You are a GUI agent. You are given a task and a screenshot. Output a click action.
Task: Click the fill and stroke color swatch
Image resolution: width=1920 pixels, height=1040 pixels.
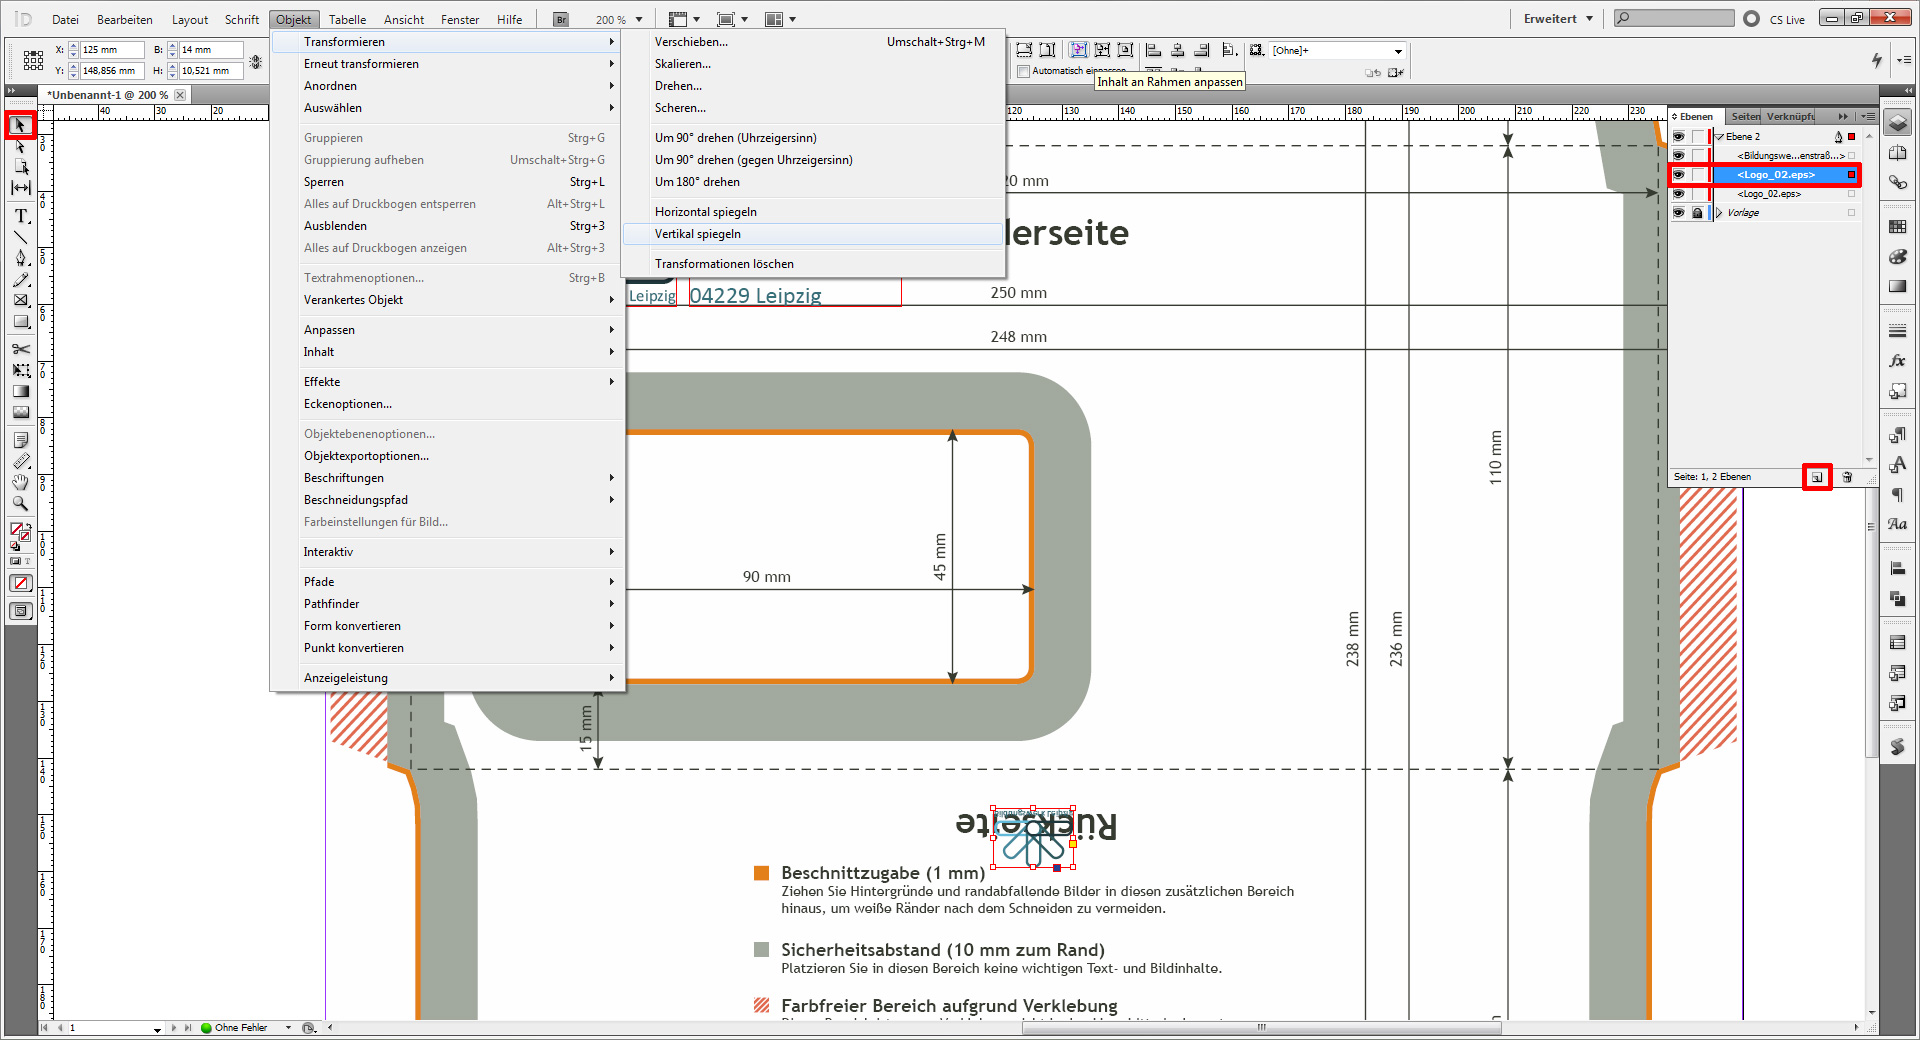pyautogui.click(x=19, y=531)
